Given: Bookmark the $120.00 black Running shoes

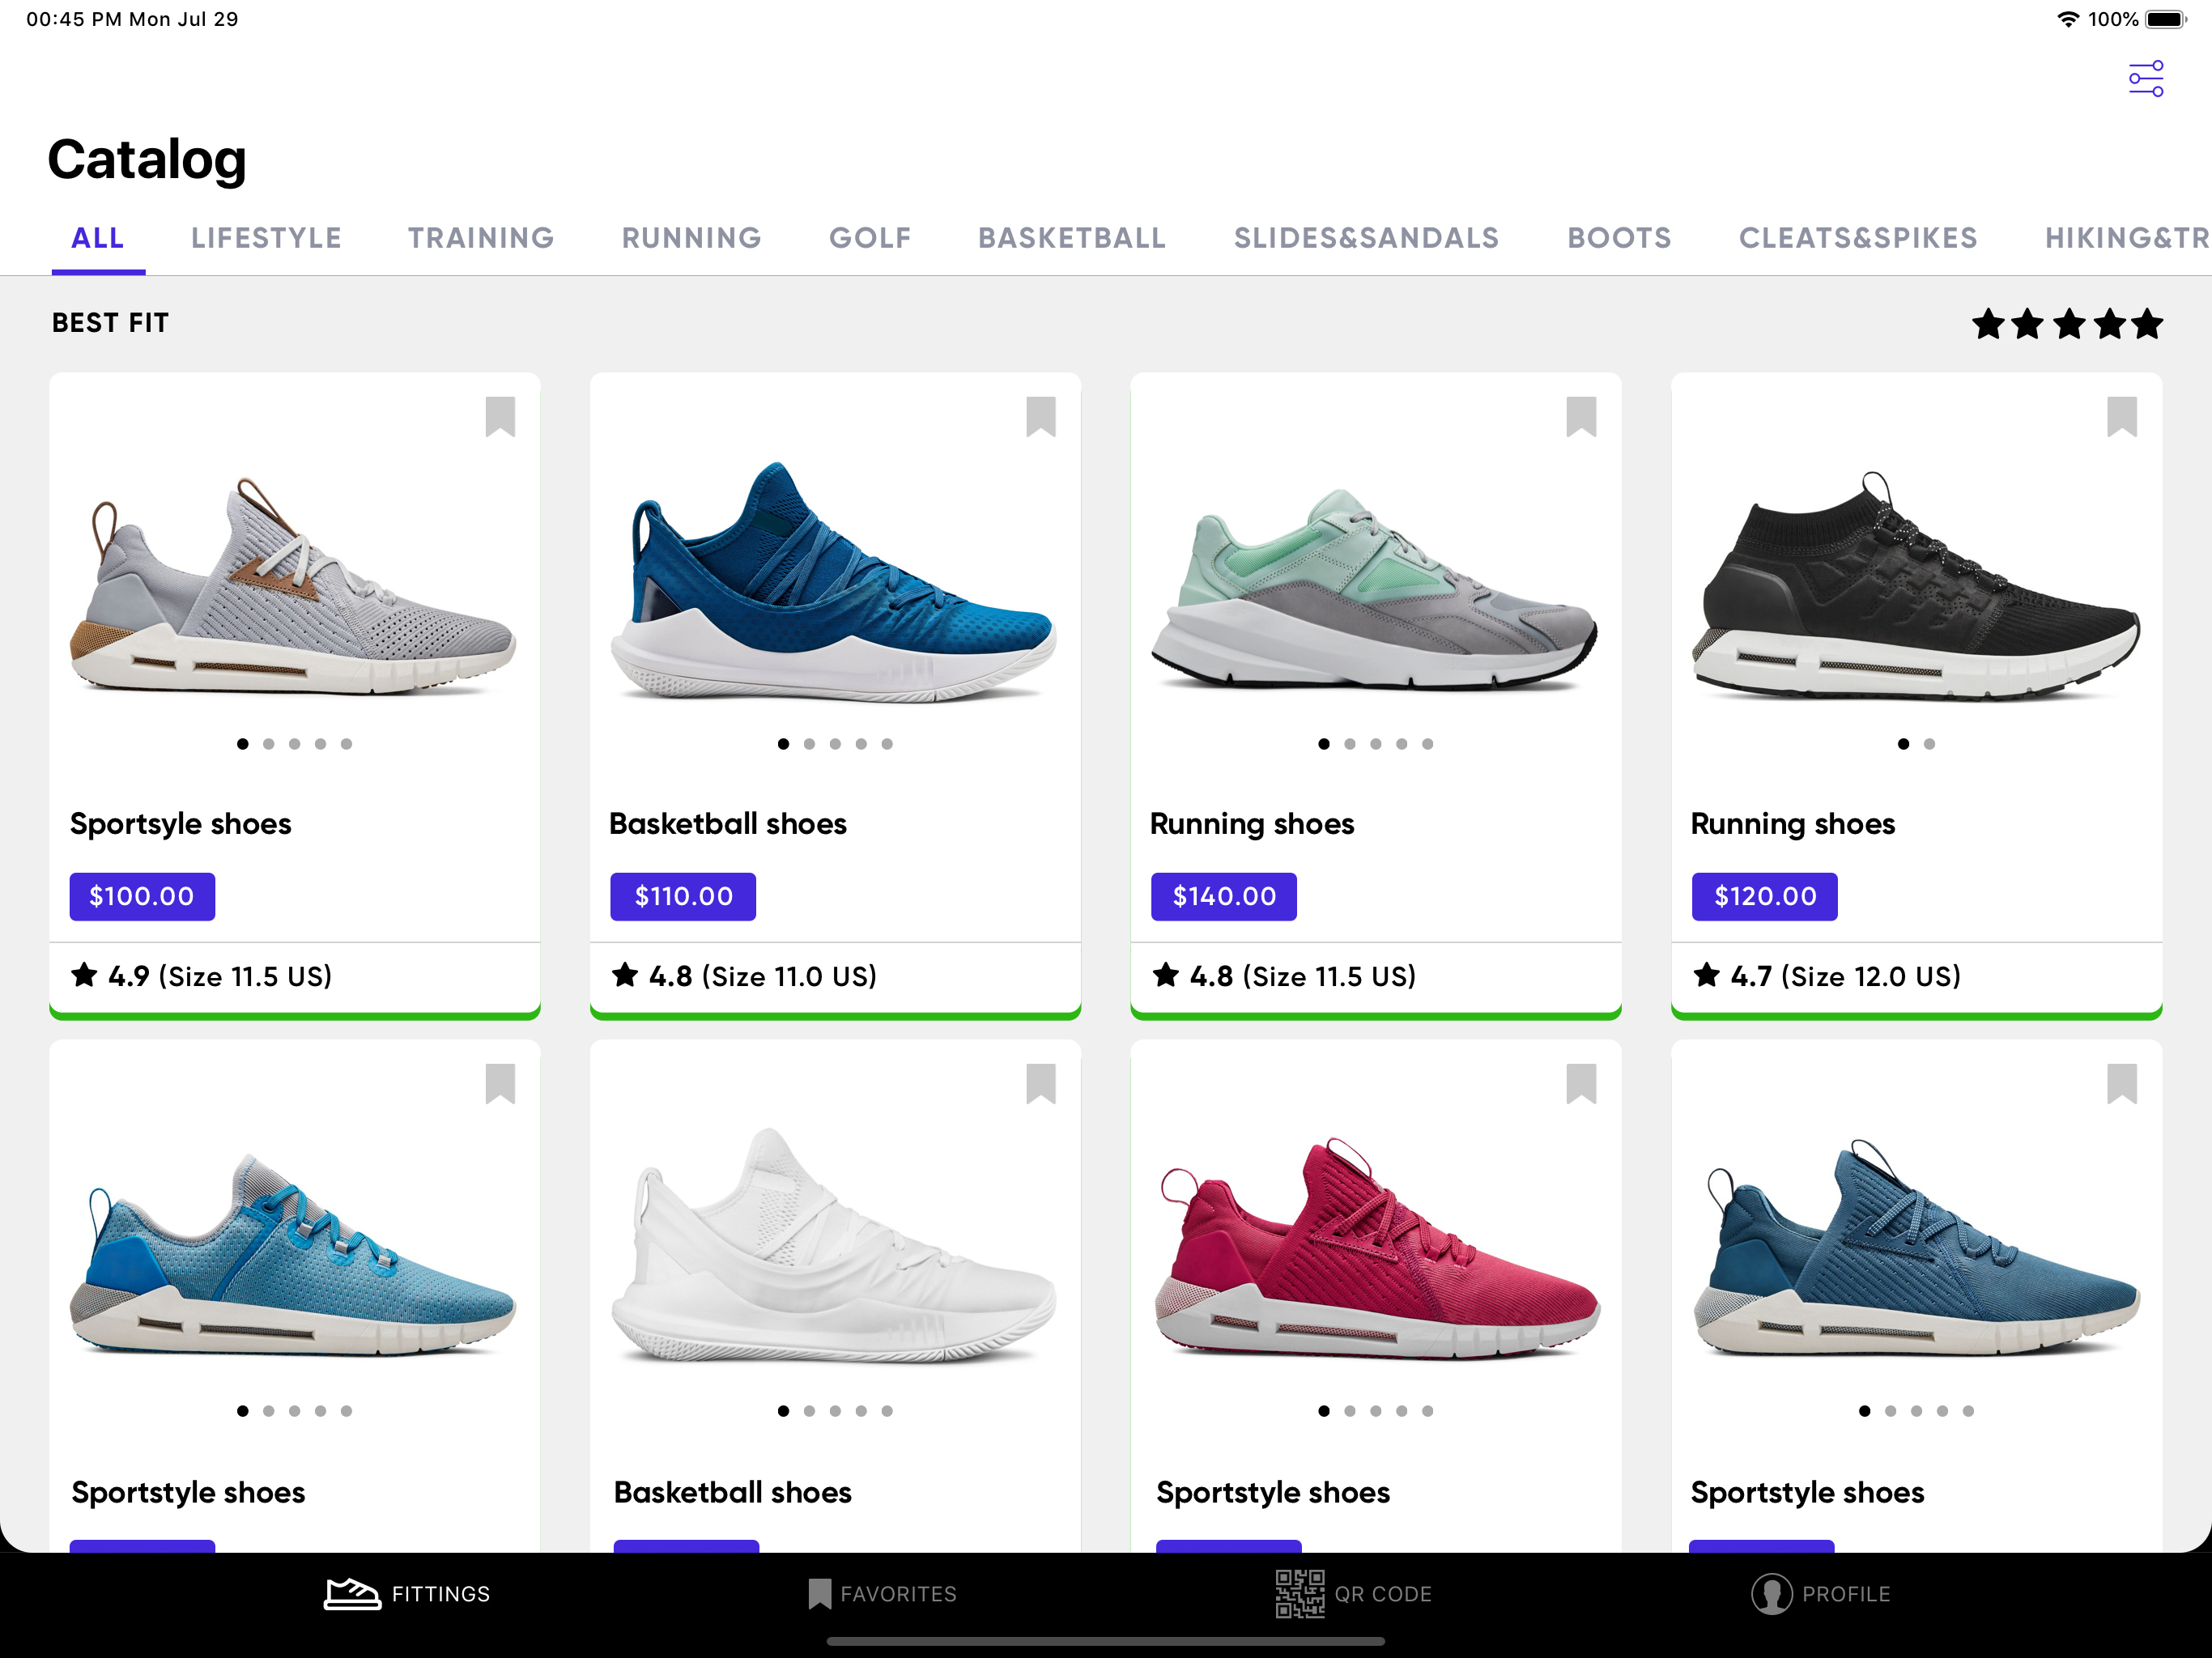Looking at the screenshot, I should click(2121, 416).
